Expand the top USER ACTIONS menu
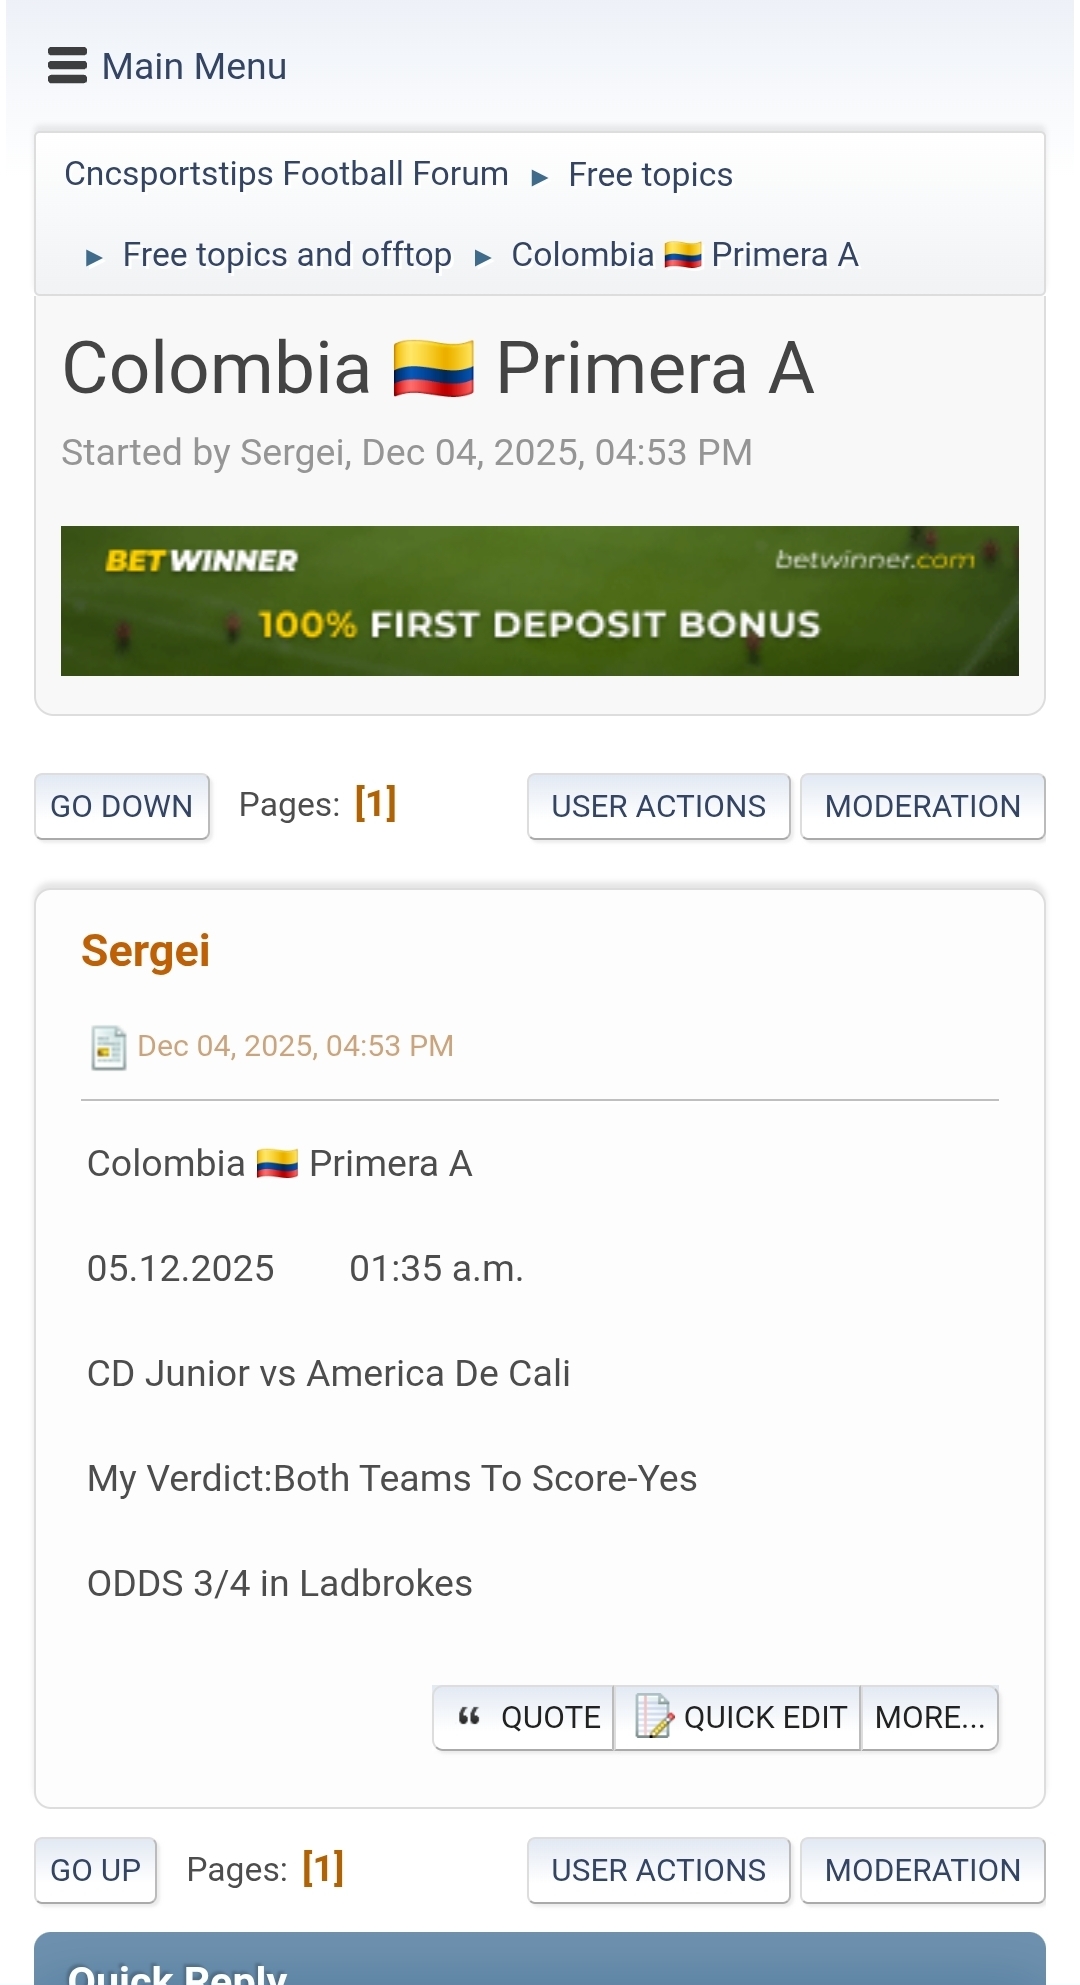Viewport: 1080px width, 1985px height. point(658,806)
